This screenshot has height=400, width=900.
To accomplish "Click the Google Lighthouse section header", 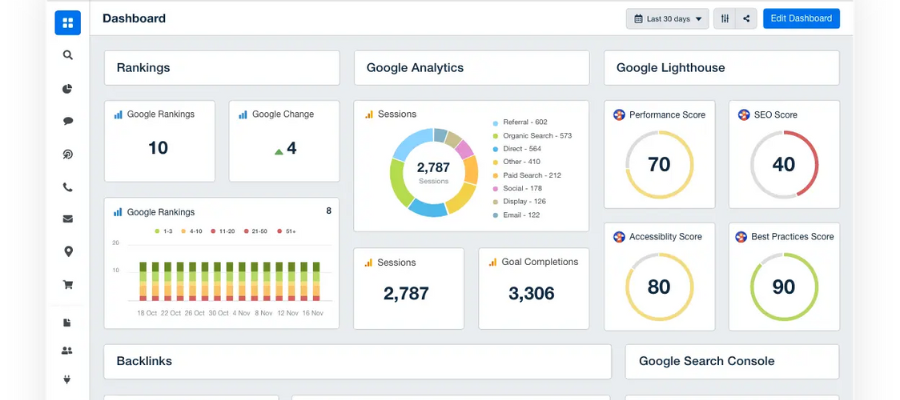I will point(721,68).
